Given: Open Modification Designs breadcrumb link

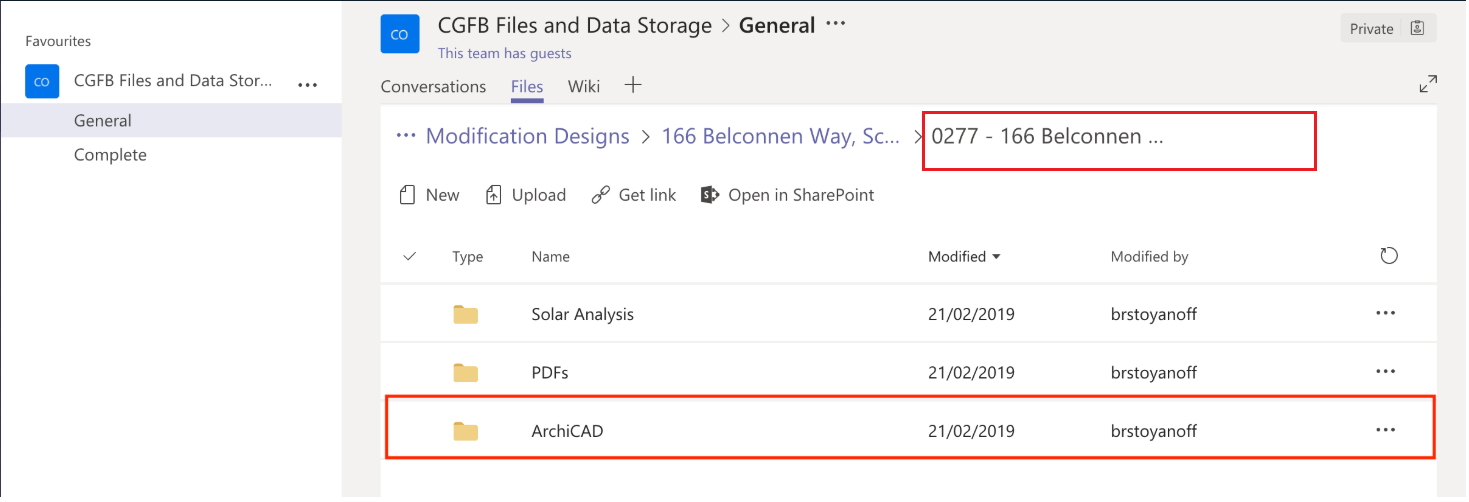Looking at the screenshot, I should tap(527, 136).
